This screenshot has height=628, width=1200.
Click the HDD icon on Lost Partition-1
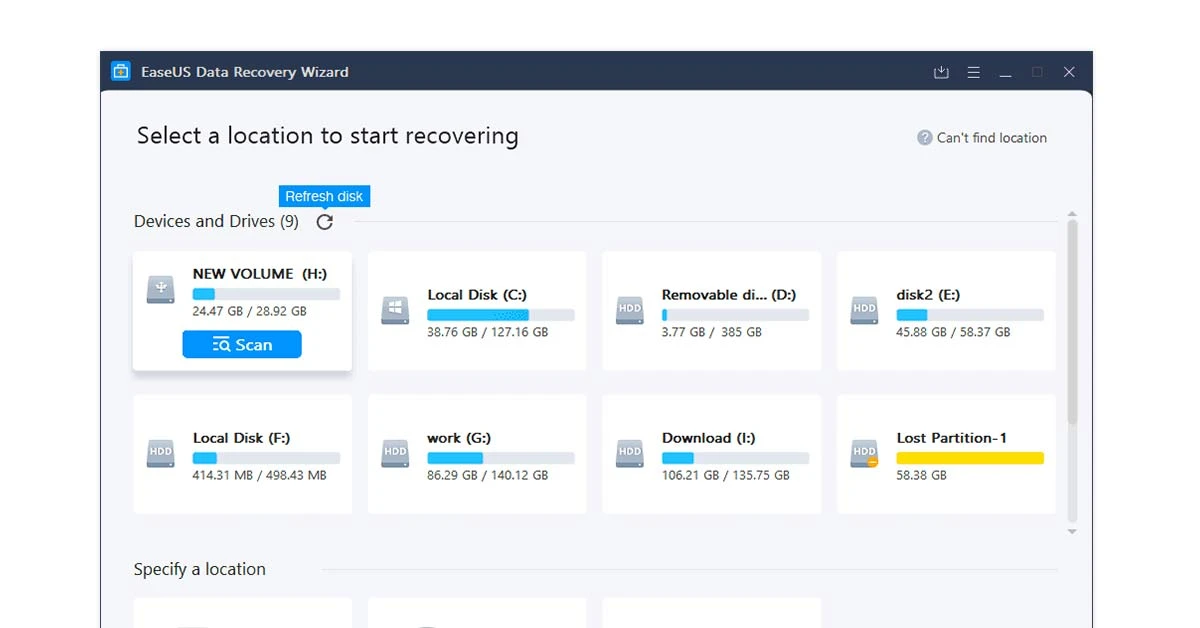point(863,453)
